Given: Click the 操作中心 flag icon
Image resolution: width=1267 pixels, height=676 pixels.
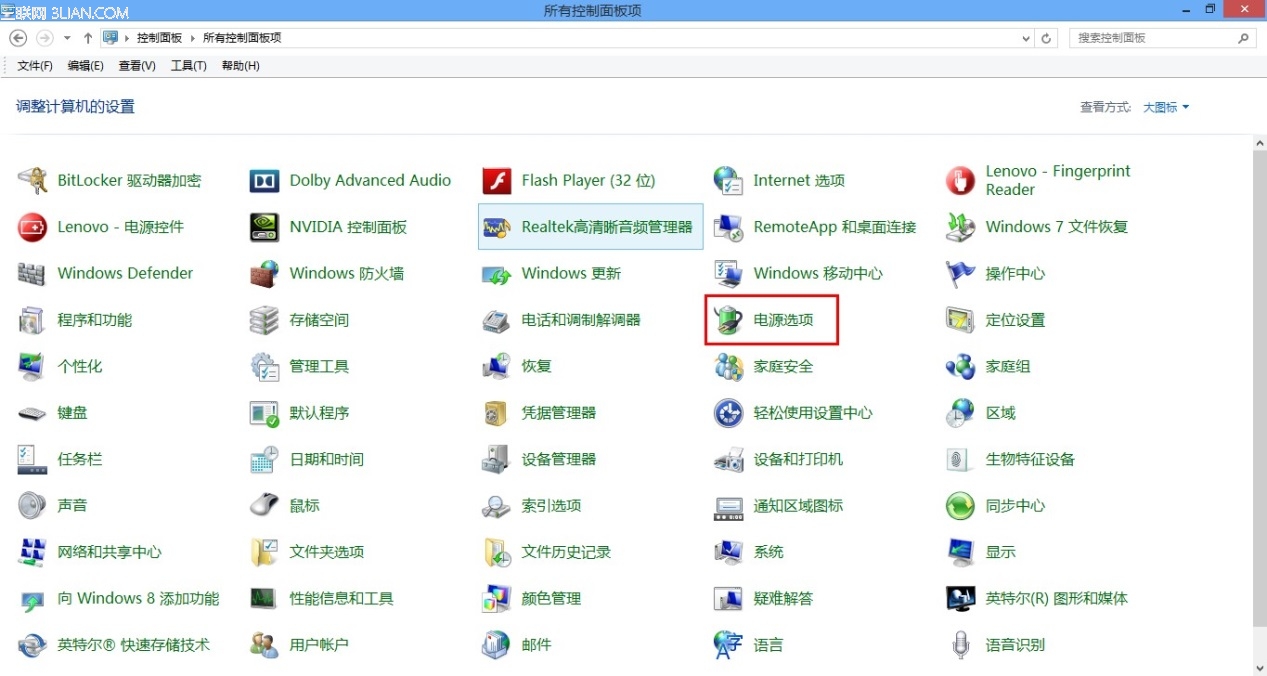Looking at the screenshot, I should 960,273.
